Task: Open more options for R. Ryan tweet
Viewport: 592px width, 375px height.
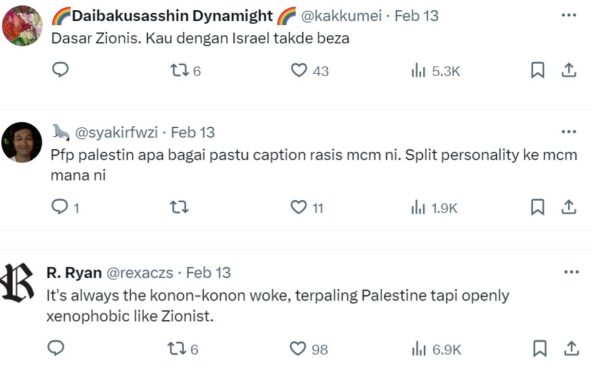Action: [571, 272]
